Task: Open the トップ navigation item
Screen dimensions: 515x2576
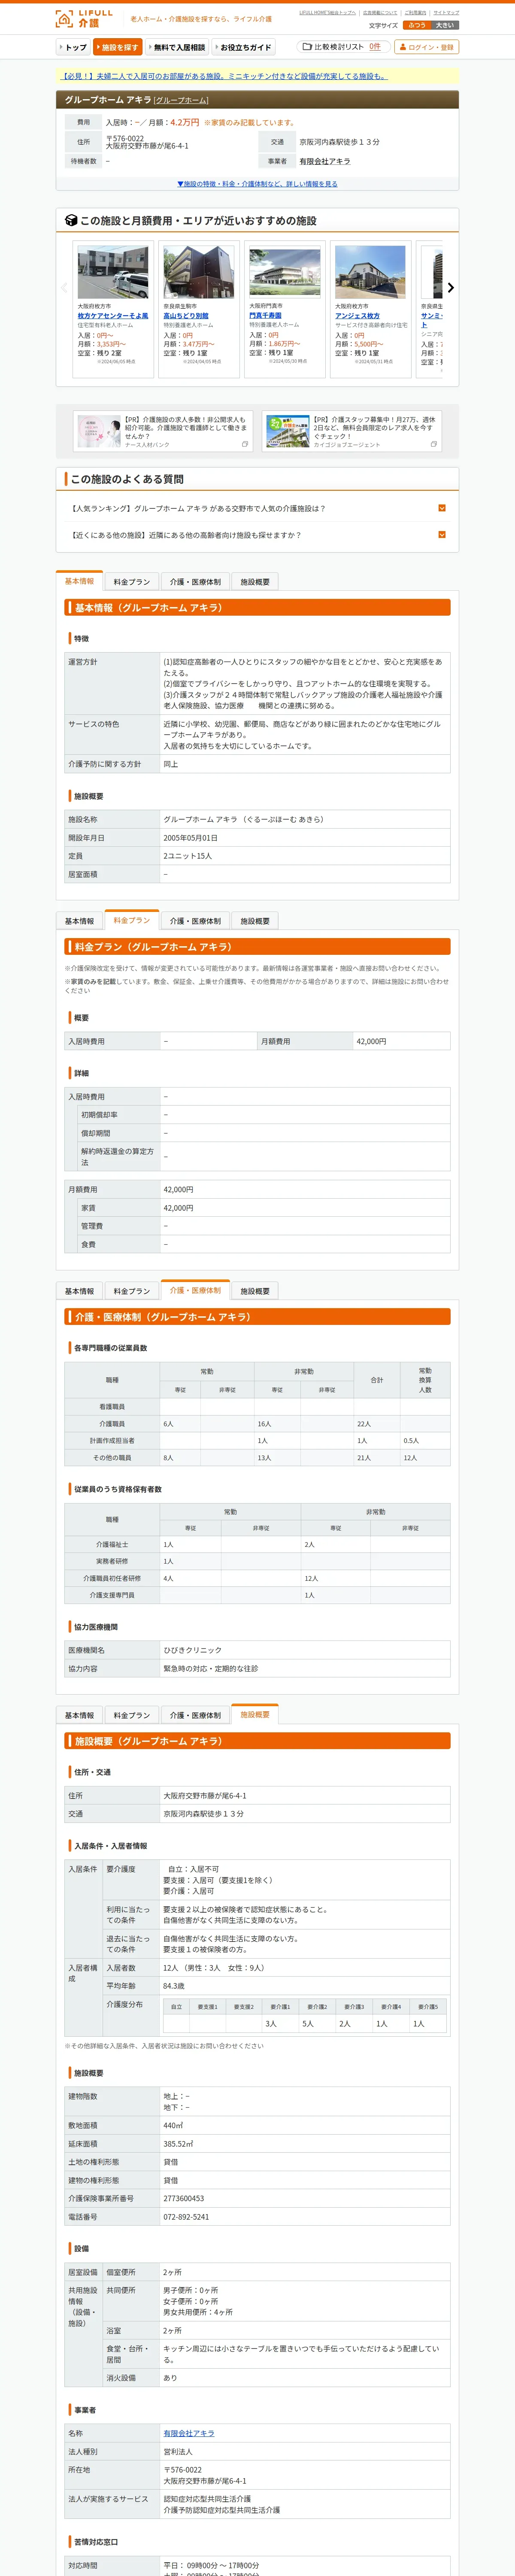Action: (x=73, y=47)
